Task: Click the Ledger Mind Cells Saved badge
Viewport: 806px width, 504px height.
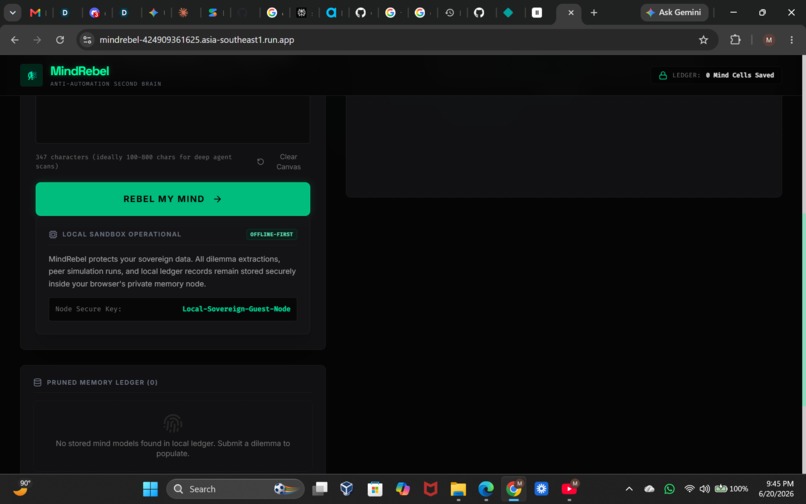Action: click(716, 76)
